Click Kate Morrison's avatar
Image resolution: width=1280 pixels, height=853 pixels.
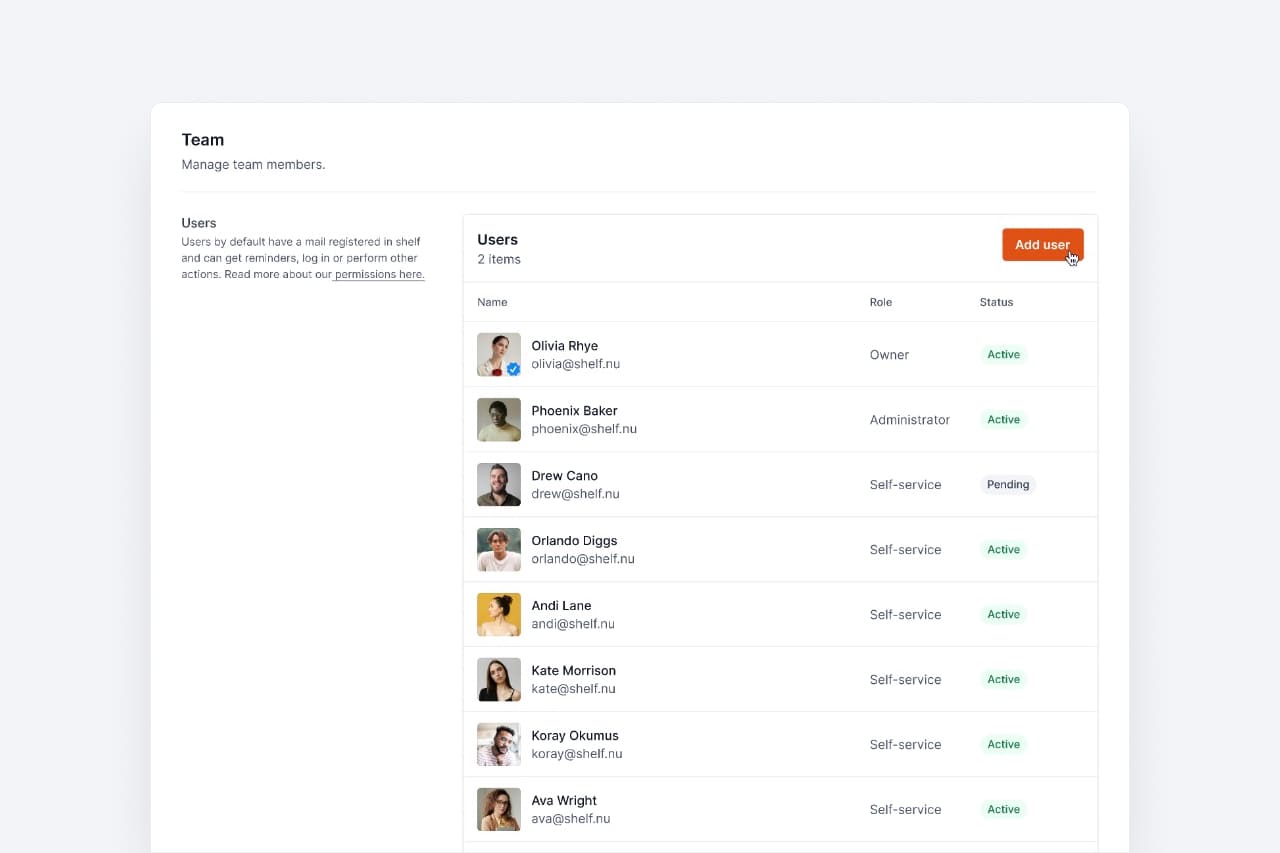(x=498, y=679)
